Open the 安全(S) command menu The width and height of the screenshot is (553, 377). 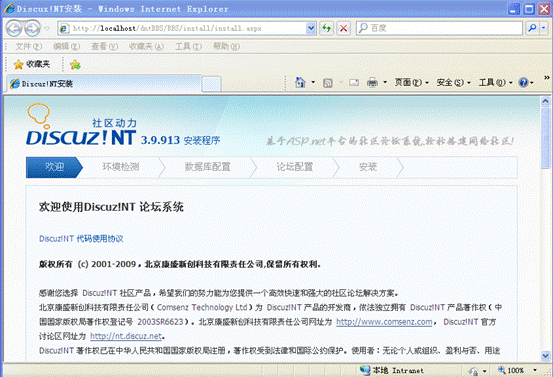(x=454, y=83)
